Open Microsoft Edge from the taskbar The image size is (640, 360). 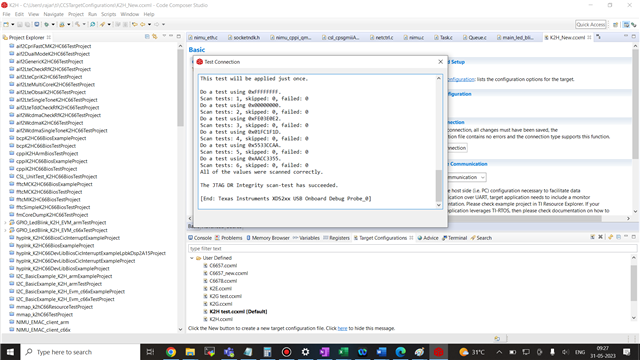tap(400, 352)
